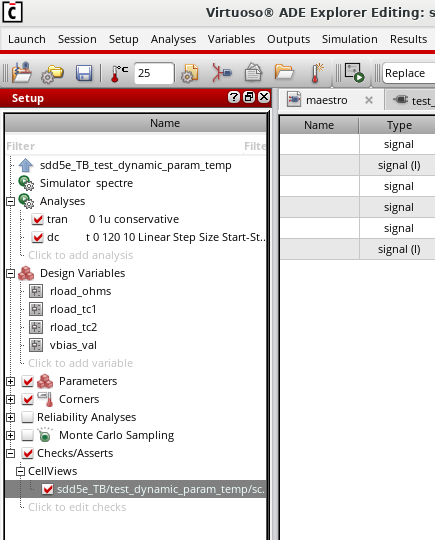
Task: Click 'Click to add variable' link
Action: tap(81, 363)
